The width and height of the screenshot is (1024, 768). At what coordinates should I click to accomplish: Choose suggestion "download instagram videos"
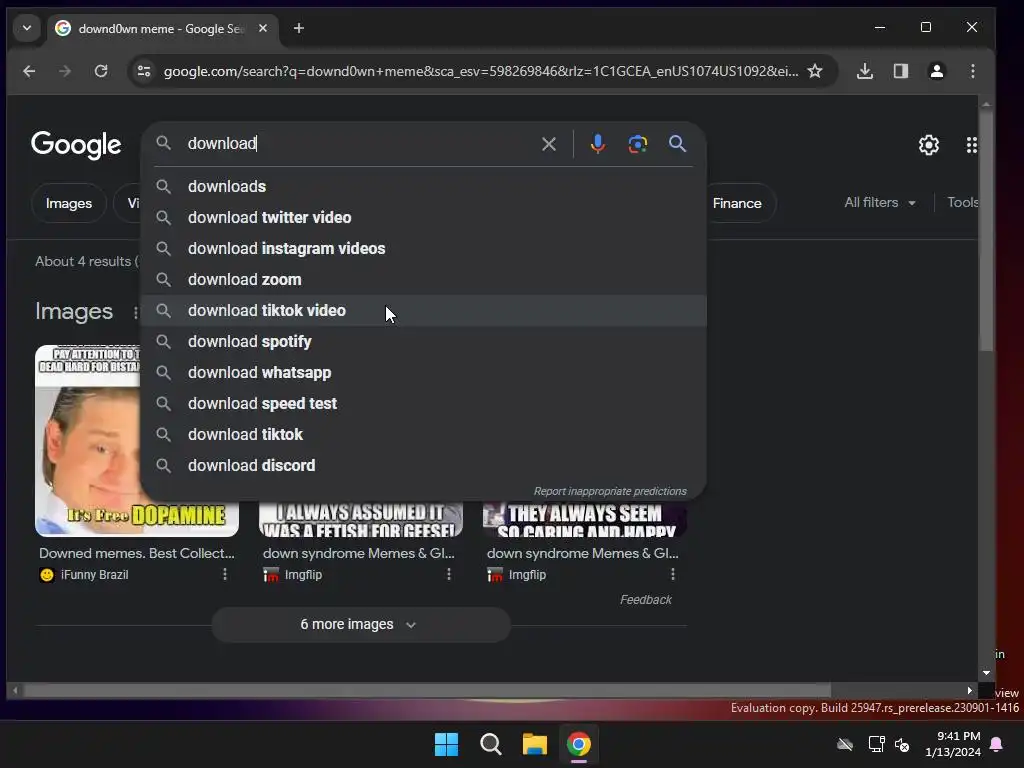pos(423,248)
